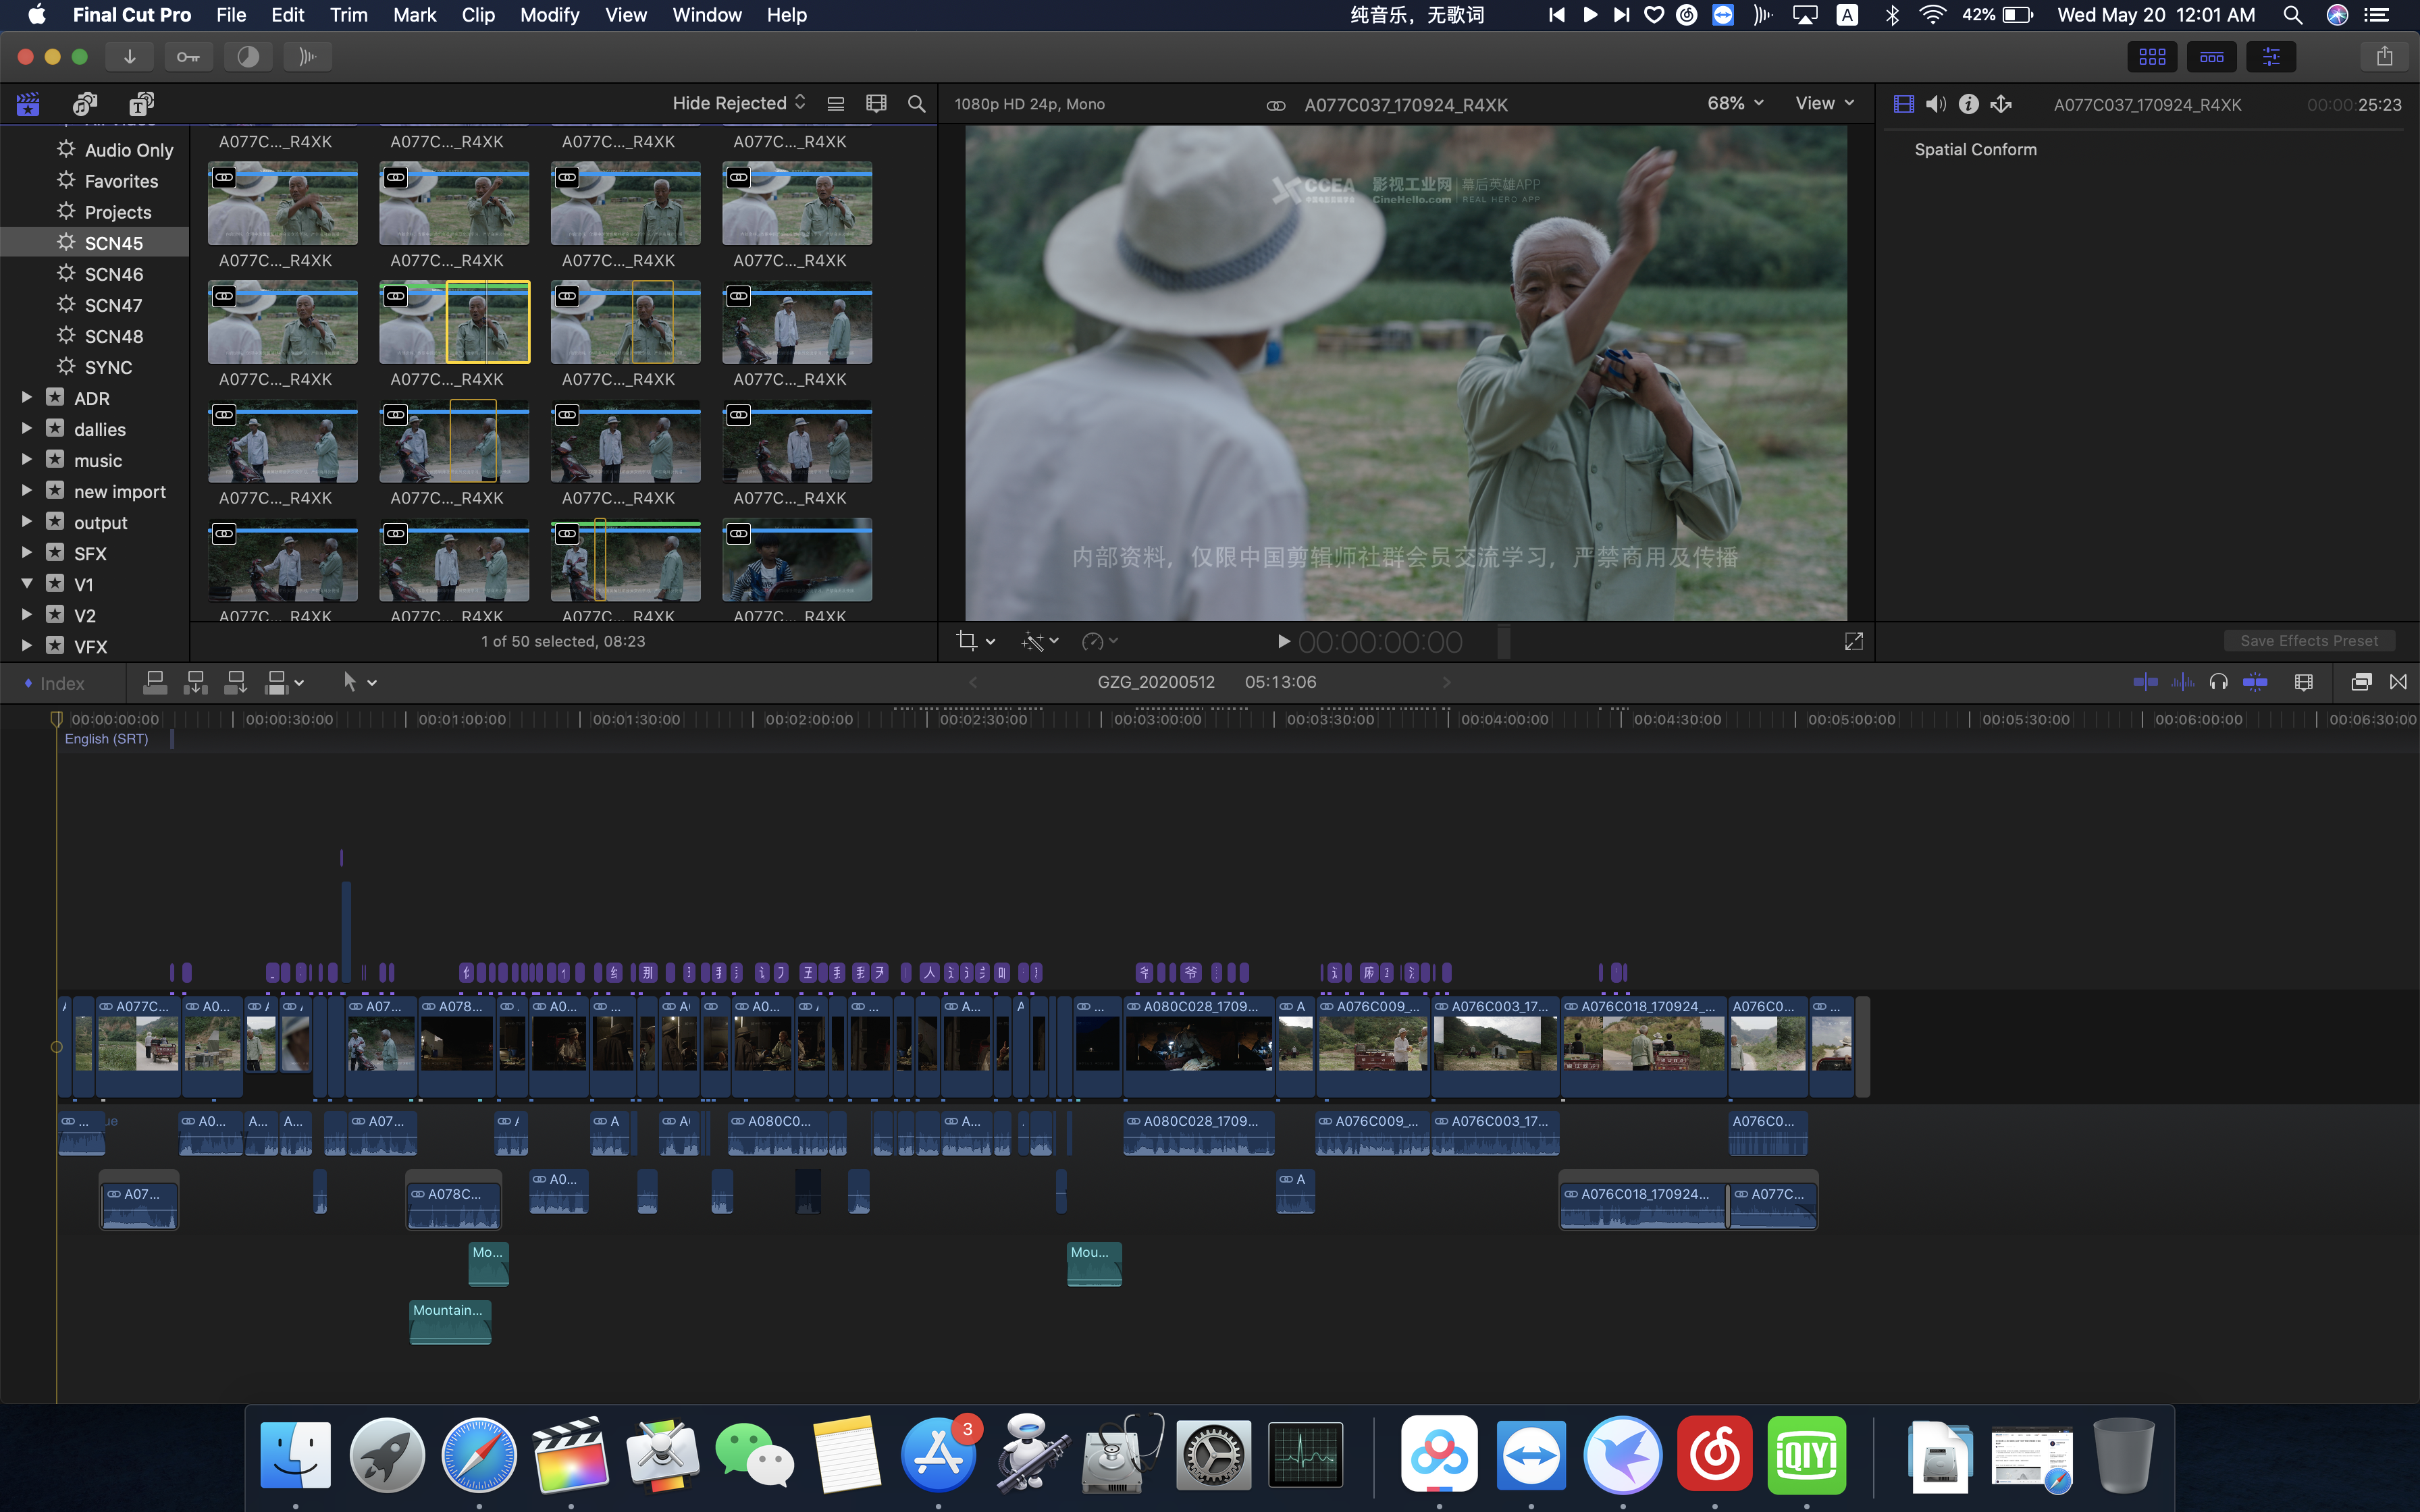Image resolution: width=2420 pixels, height=1512 pixels.
Task: Click the import media arrow button
Action: pyautogui.click(x=129, y=57)
